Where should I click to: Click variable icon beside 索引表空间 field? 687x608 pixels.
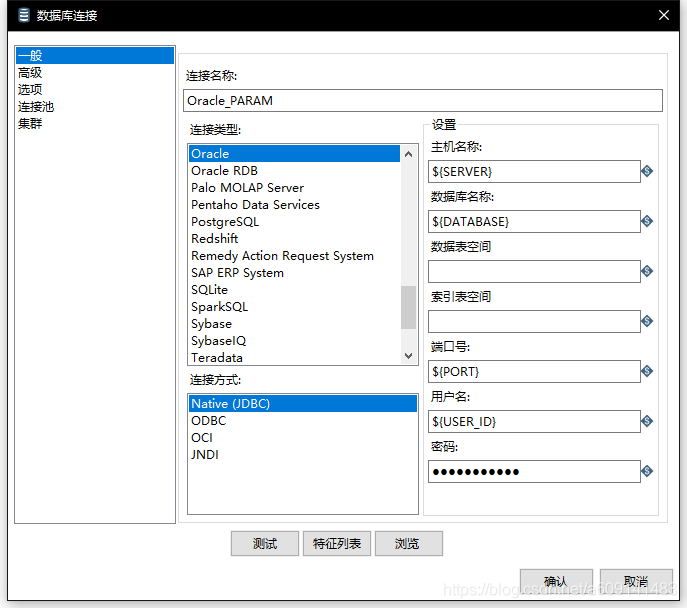[647, 321]
